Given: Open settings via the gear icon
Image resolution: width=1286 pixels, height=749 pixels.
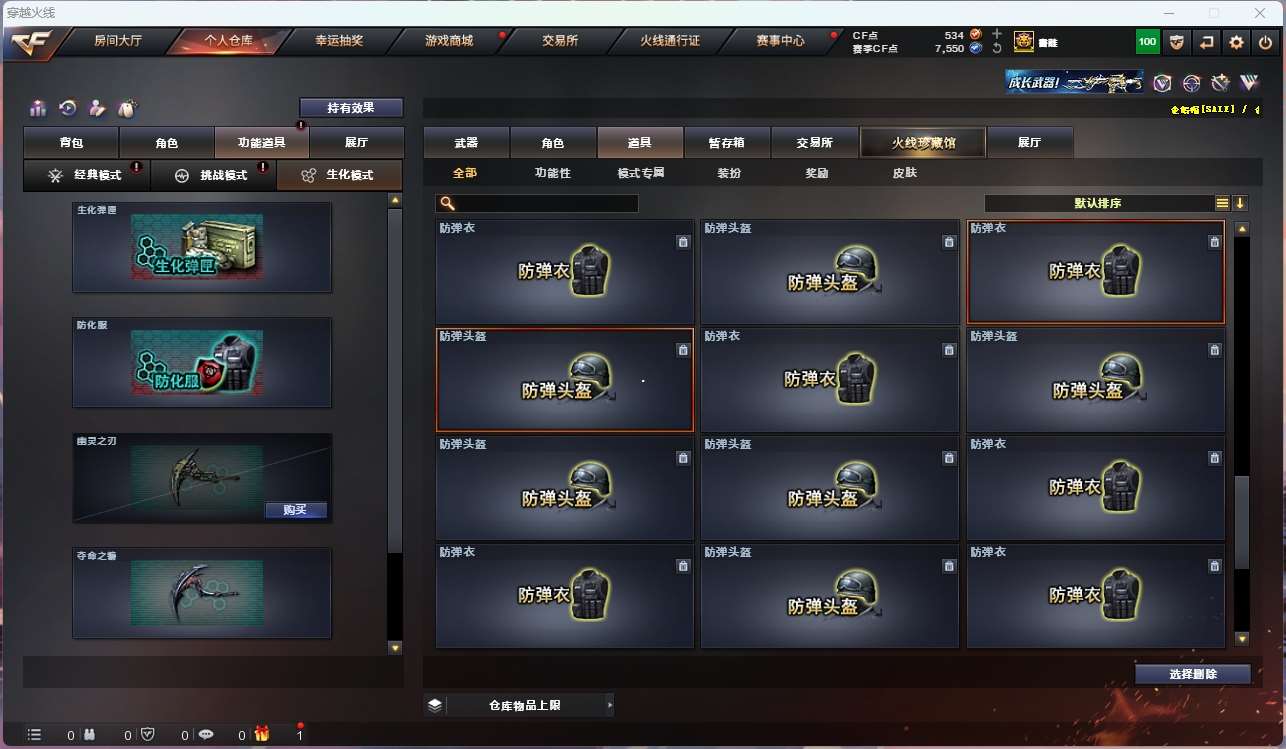Looking at the screenshot, I should coord(1237,42).
